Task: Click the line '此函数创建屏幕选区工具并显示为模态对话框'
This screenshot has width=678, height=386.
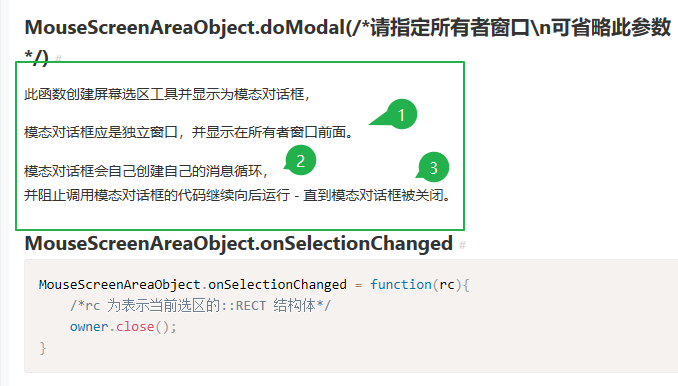Action: pos(167,94)
